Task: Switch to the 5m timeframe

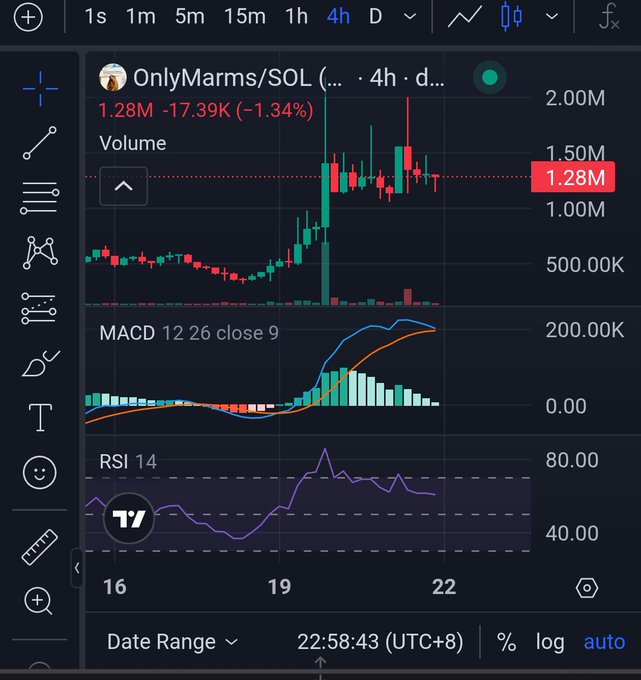Action: coord(190,17)
